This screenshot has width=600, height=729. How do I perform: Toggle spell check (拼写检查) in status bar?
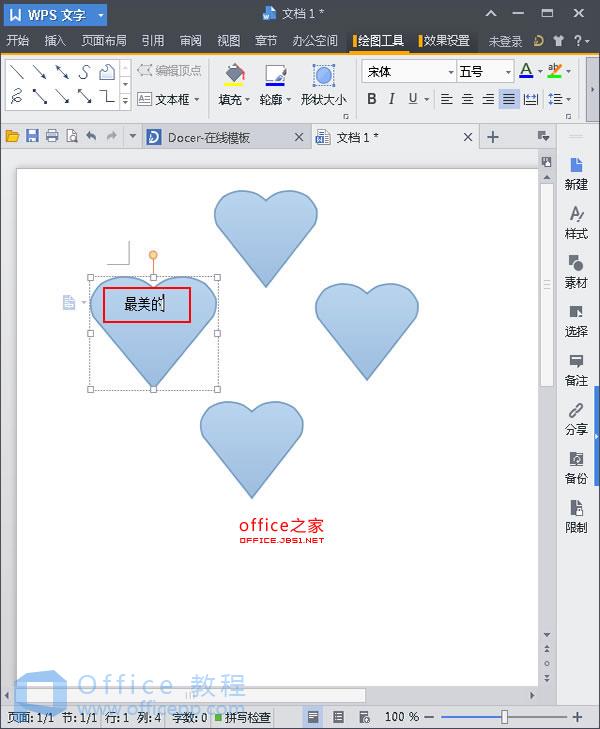[243, 717]
